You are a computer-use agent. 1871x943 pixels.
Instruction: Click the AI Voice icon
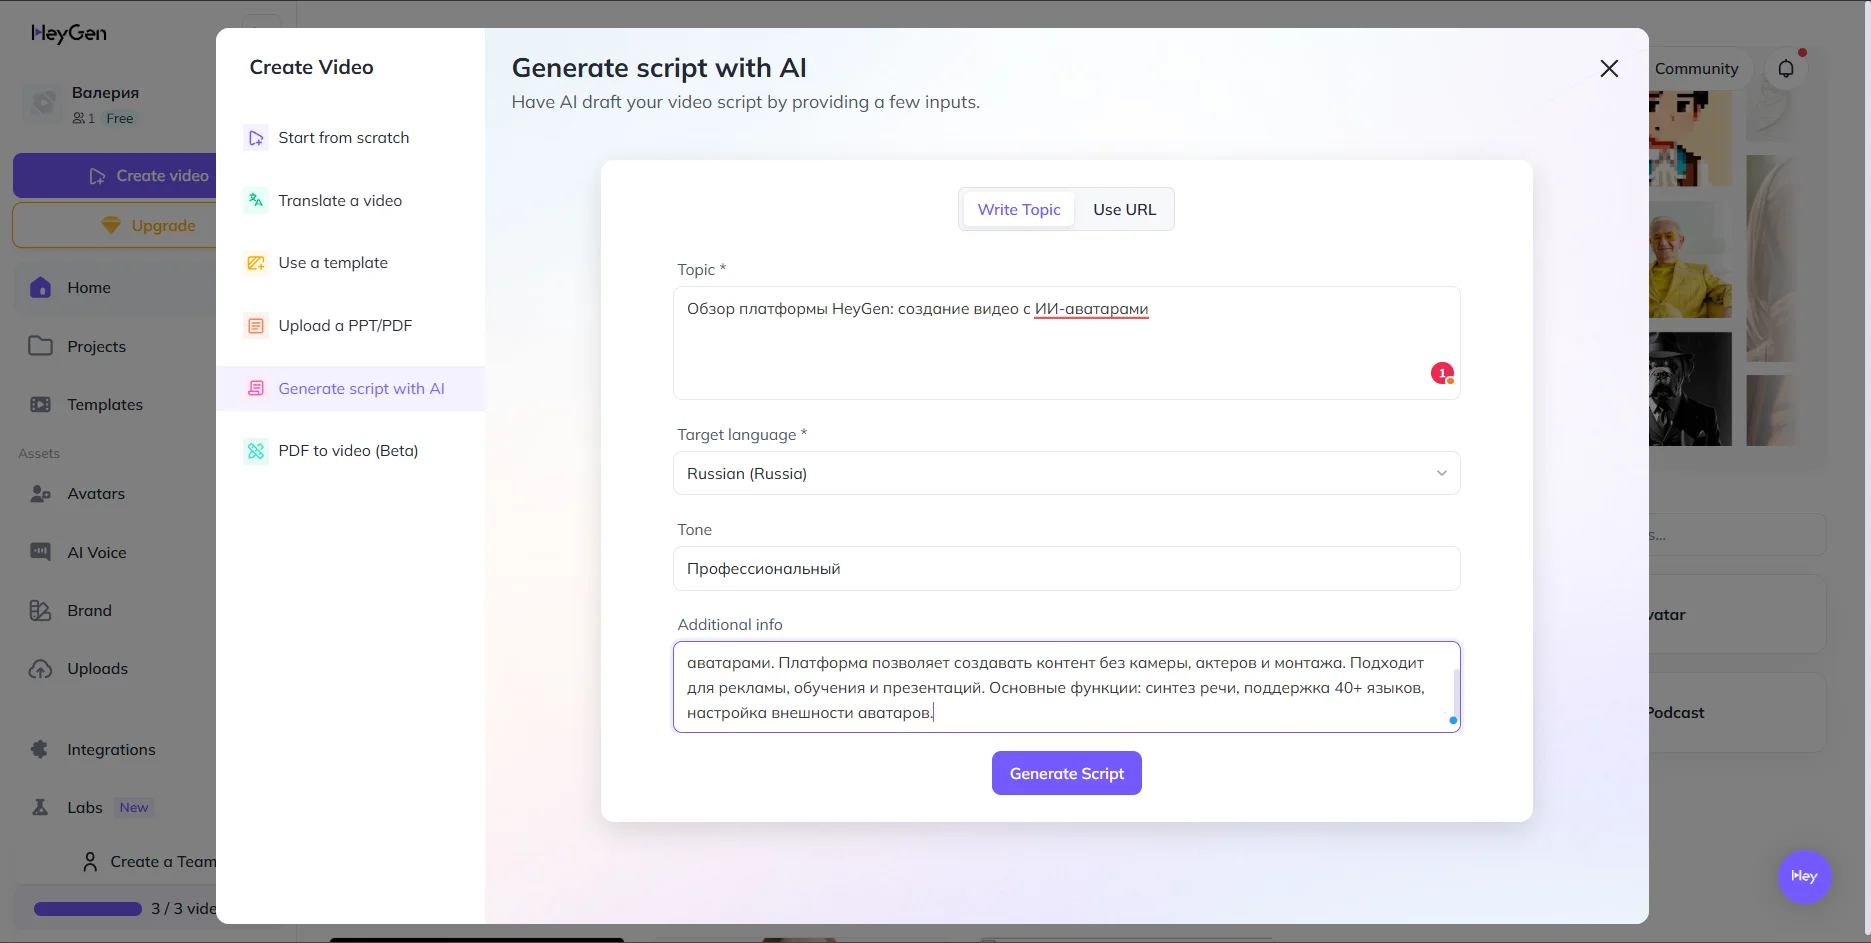41,552
